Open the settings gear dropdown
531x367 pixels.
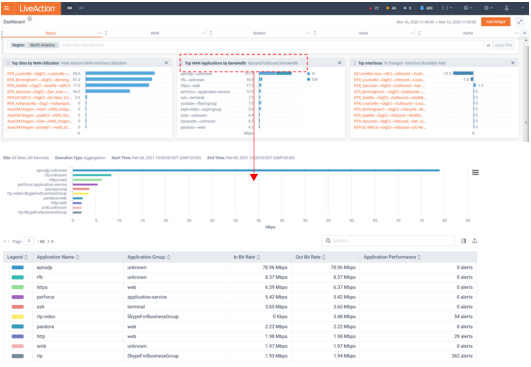tap(488, 8)
